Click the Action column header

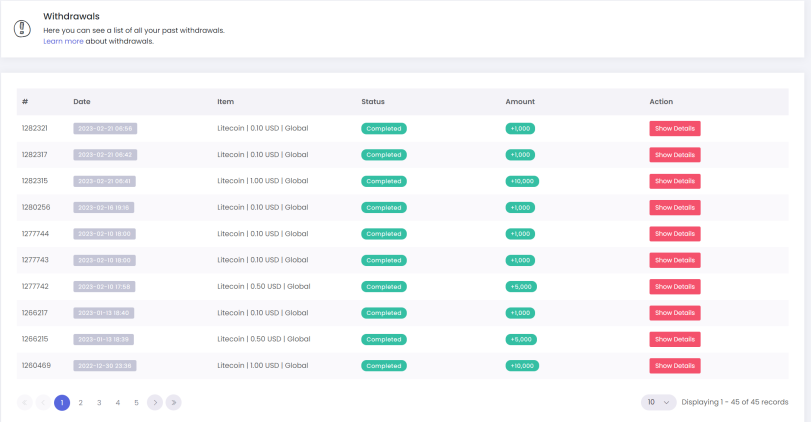[661, 102]
